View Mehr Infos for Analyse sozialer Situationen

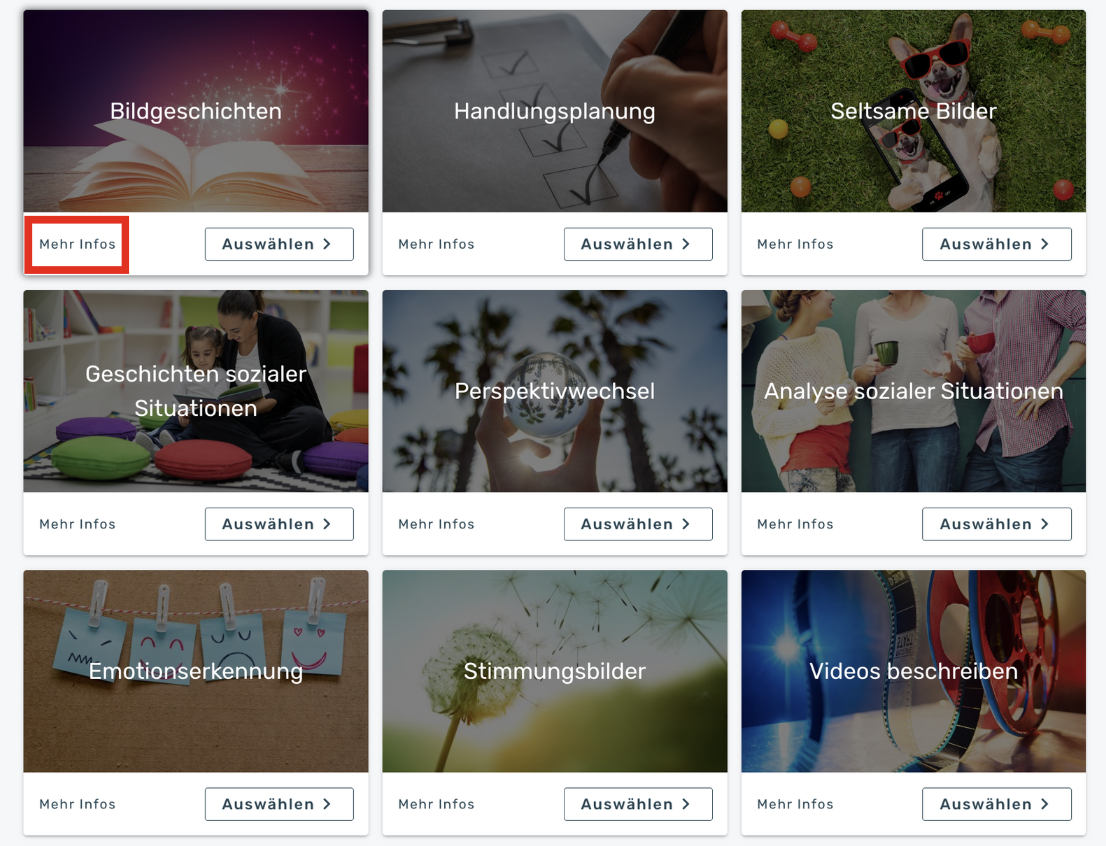click(x=795, y=524)
